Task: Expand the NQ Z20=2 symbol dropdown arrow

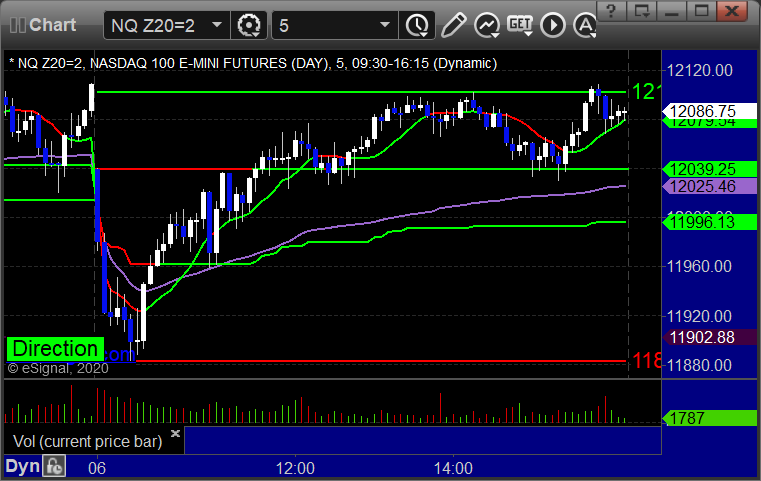Action: (217, 24)
